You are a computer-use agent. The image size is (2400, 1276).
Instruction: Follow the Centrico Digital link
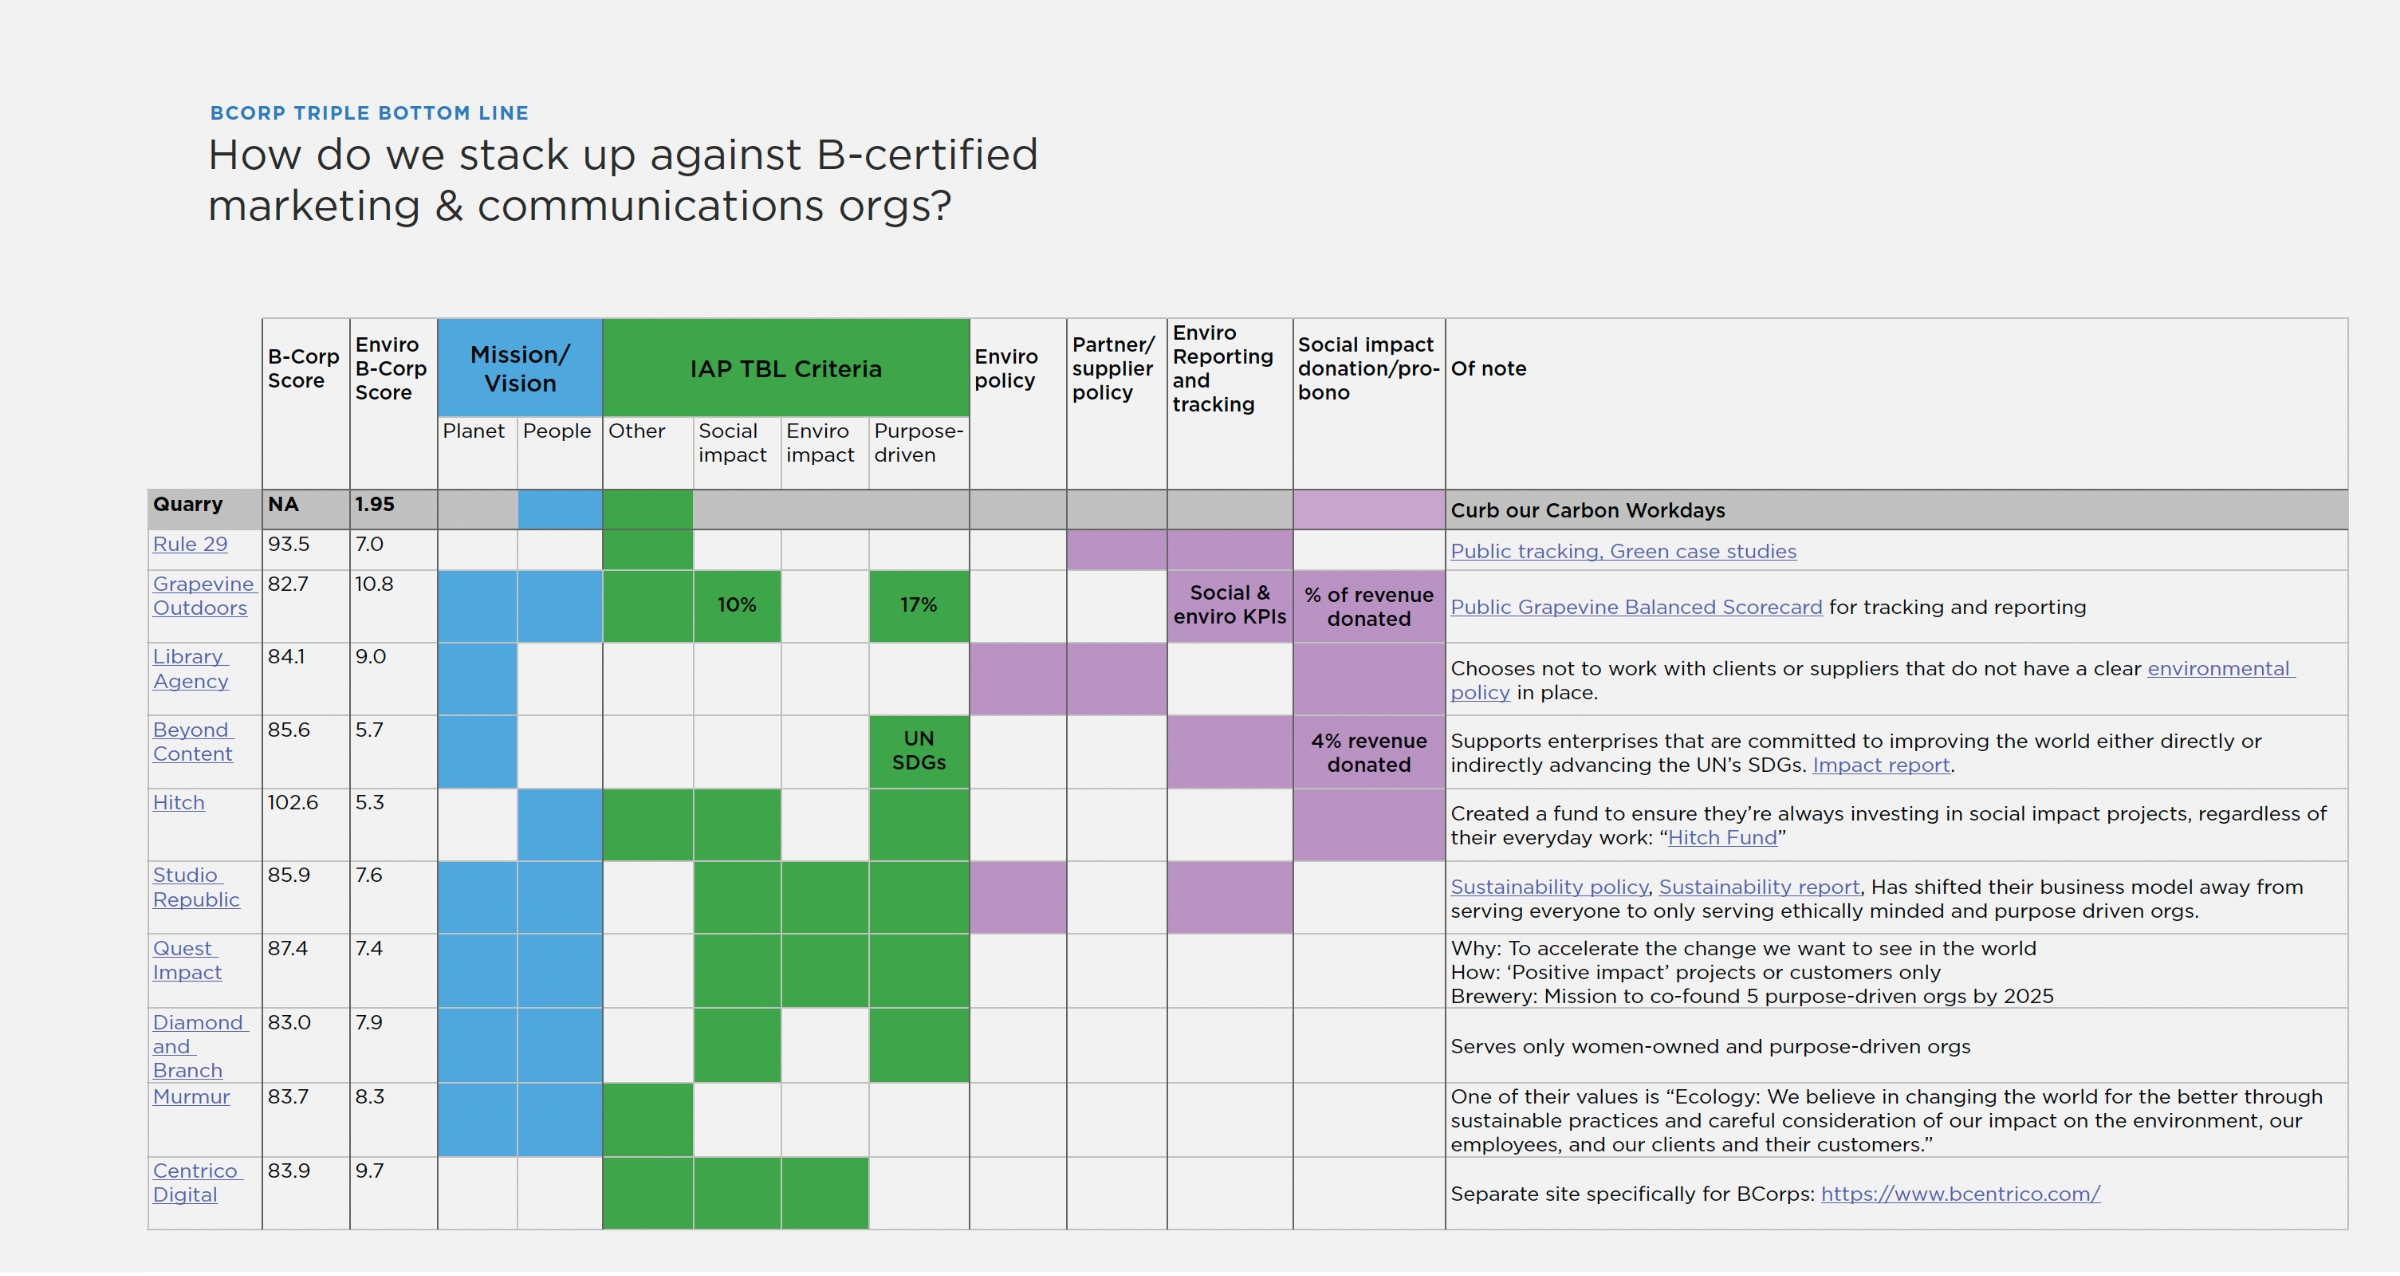[195, 1172]
